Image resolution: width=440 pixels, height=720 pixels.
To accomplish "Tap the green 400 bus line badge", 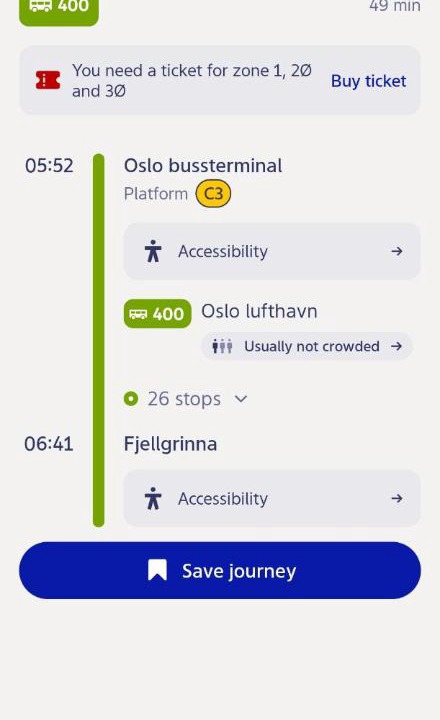I will pos(157,314).
